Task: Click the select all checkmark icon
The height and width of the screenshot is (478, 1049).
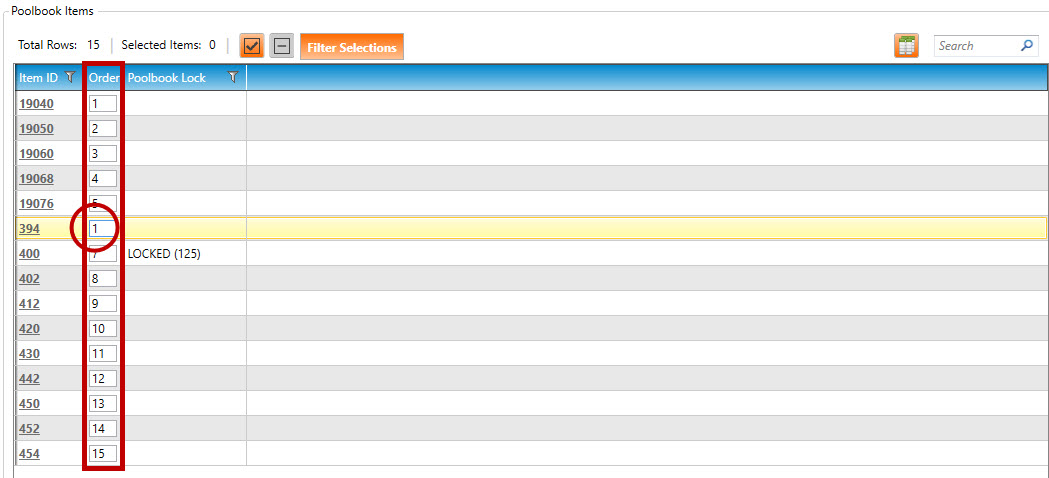Action: click(x=252, y=46)
